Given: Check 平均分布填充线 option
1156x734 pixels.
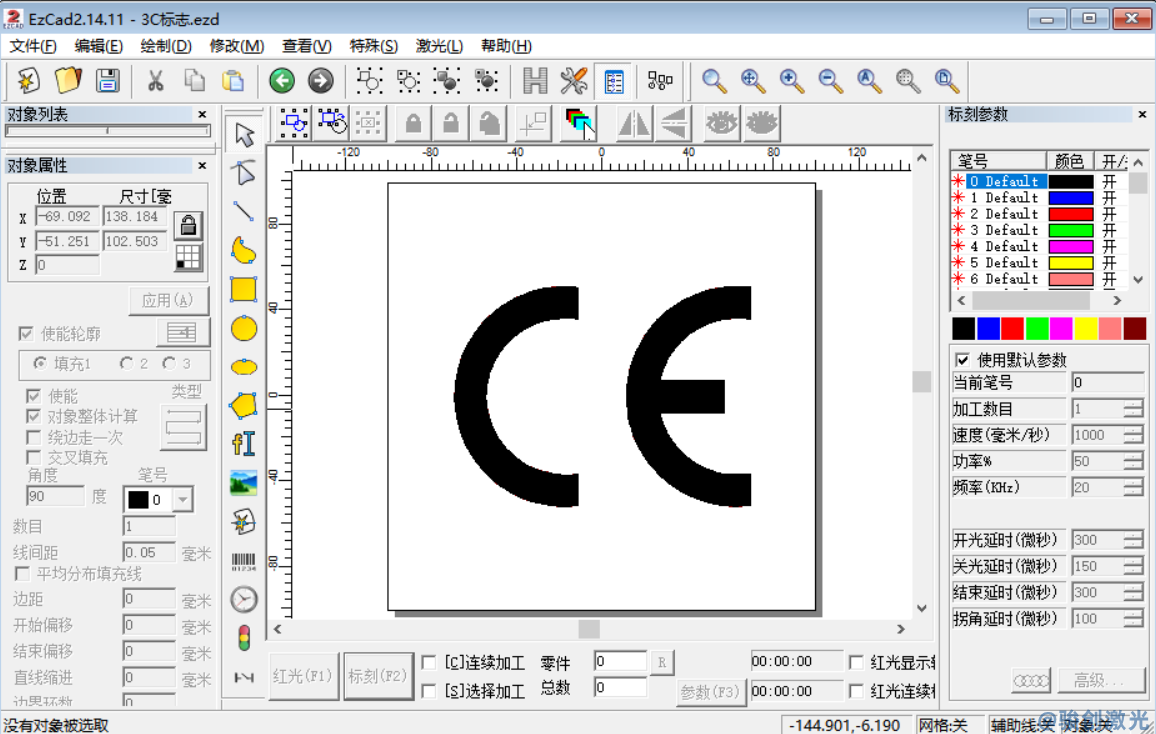Looking at the screenshot, I should (22, 573).
